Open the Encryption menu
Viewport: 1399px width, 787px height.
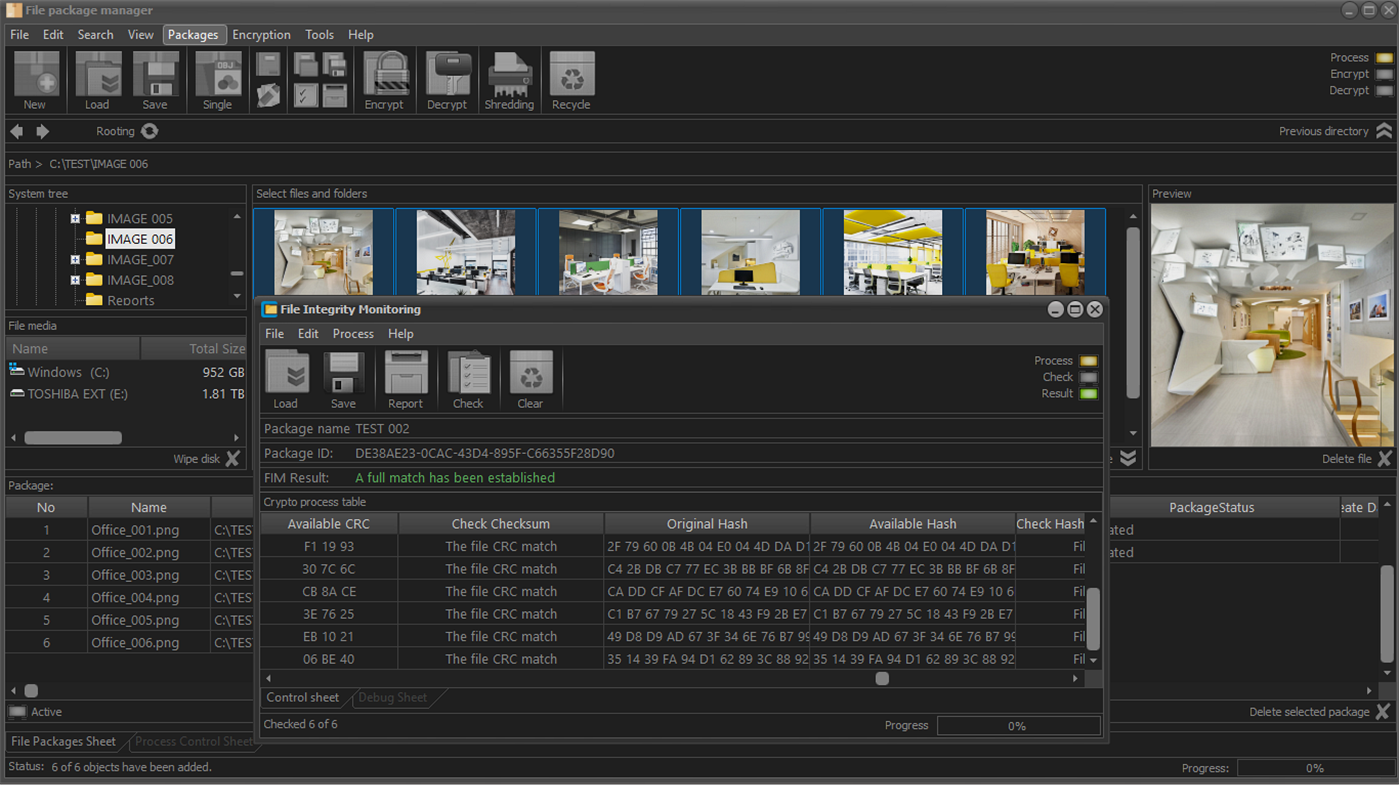pos(261,35)
